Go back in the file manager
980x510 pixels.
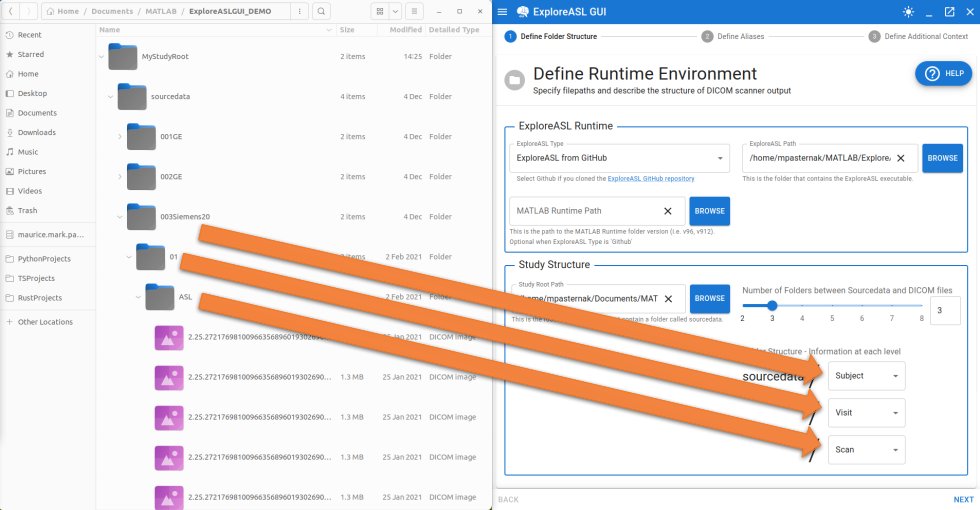pos(11,11)
